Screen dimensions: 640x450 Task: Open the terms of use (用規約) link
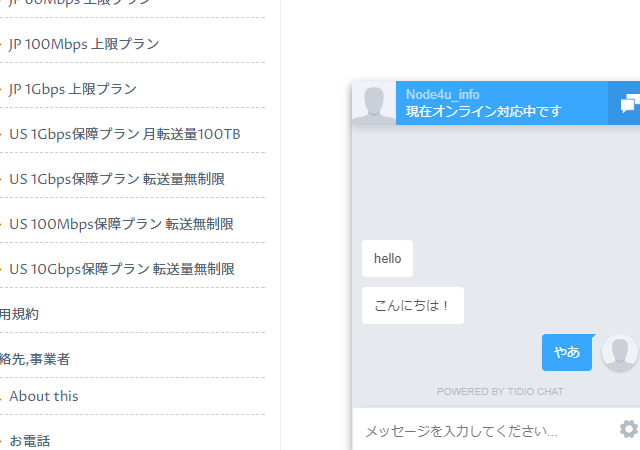pyautogui.click(x=20, y=314)
